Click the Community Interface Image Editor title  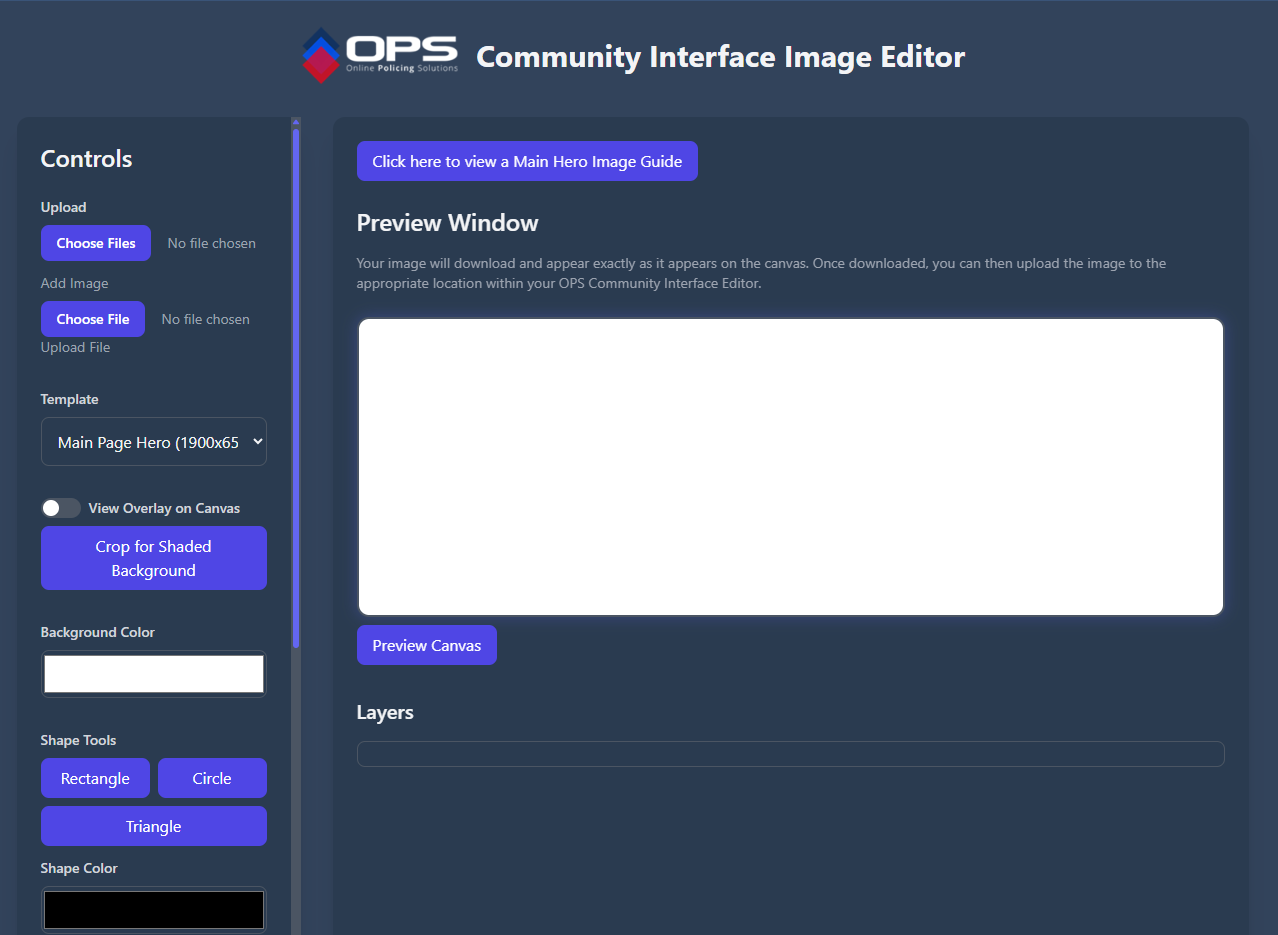[720, 57]
